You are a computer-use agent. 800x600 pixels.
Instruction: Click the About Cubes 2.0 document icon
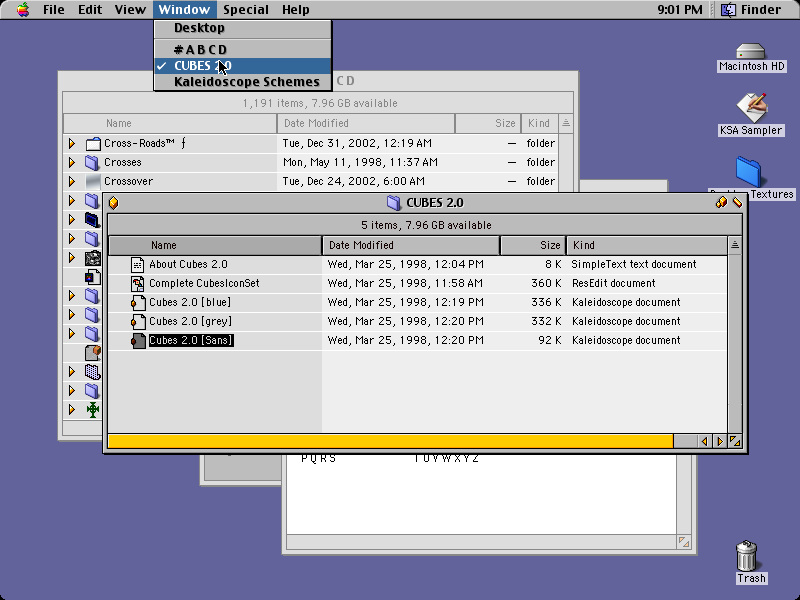coord(137,264)
